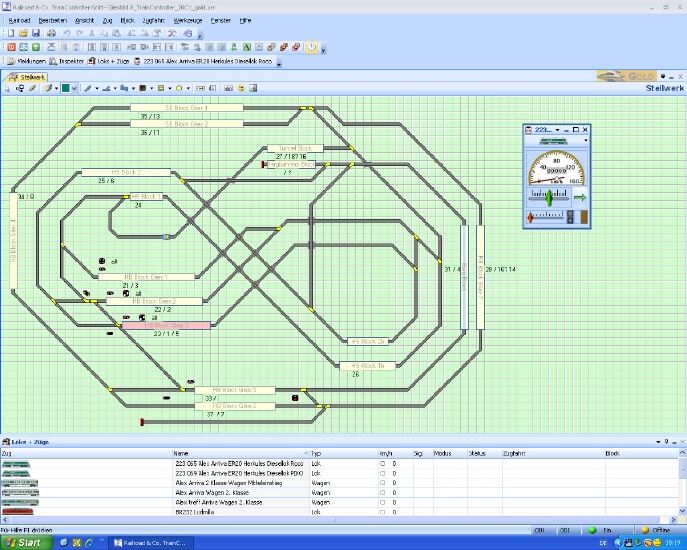Open the Inspektor panel
Screen dimensions: 687x550
tap(67, 61)
